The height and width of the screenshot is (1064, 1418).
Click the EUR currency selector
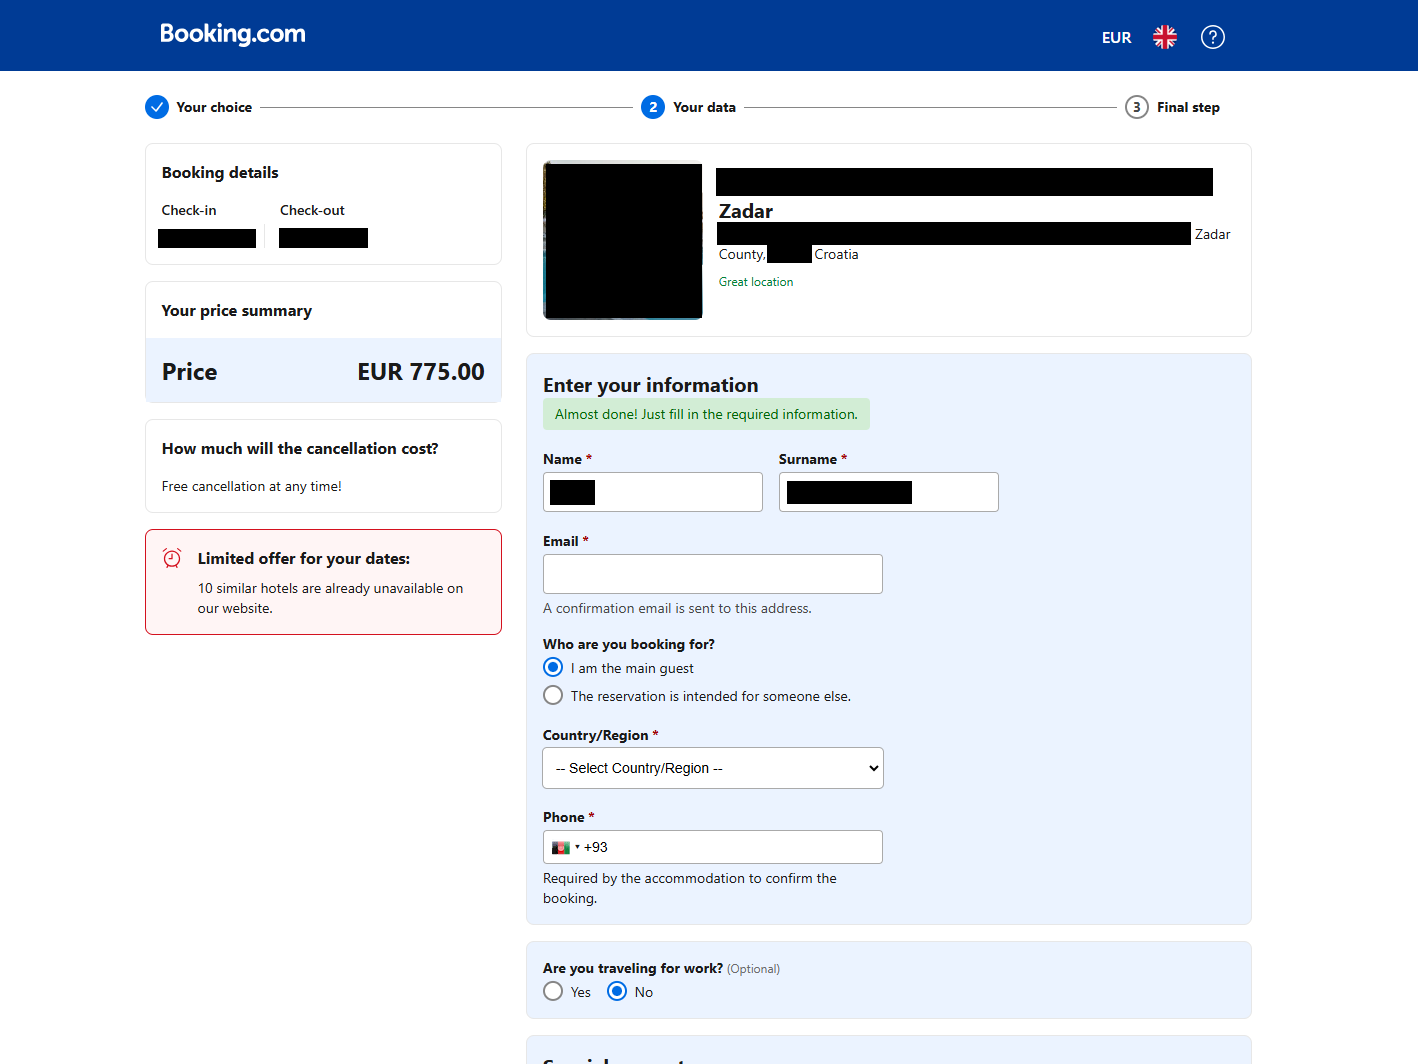(x=1116, y=38)
